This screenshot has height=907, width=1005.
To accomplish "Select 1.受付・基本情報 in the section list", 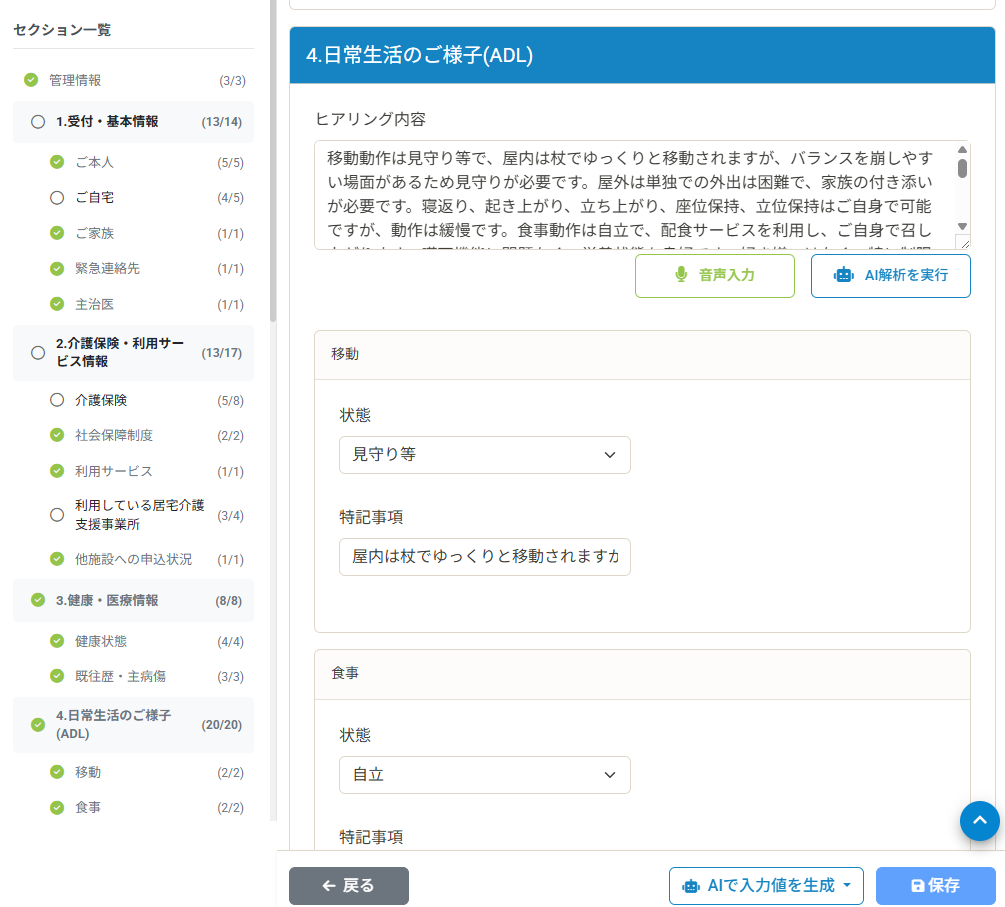I will 107,122.
